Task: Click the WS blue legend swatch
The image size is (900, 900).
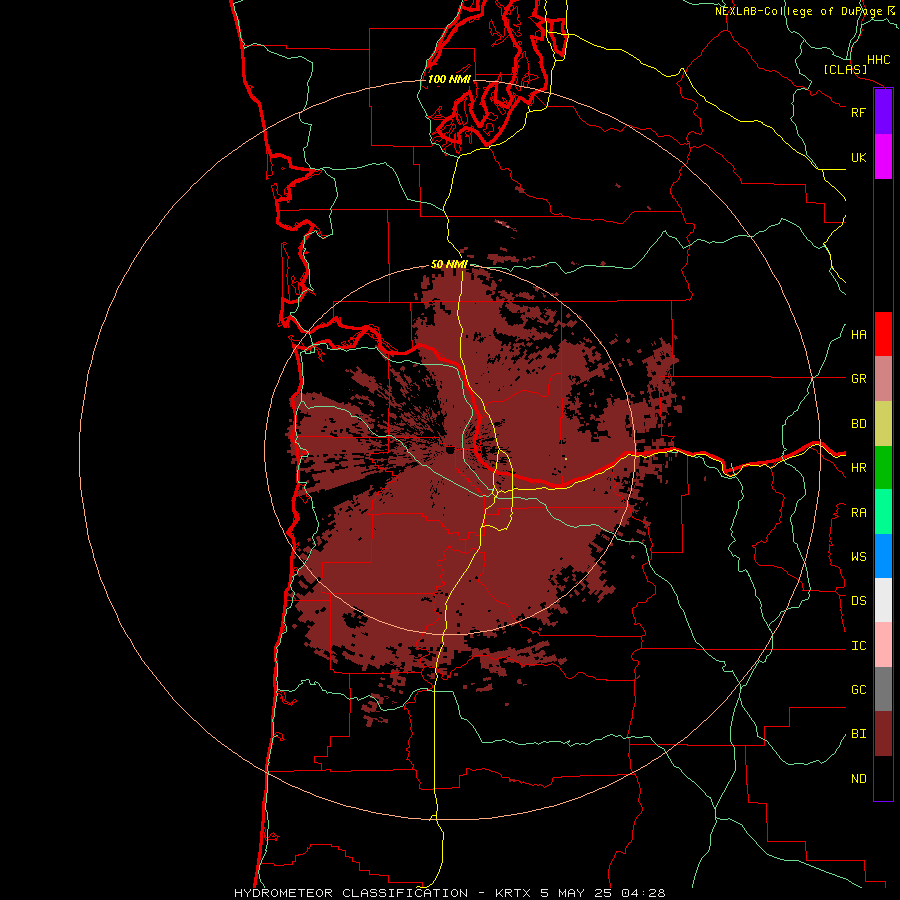Action: tap(883, 556)
